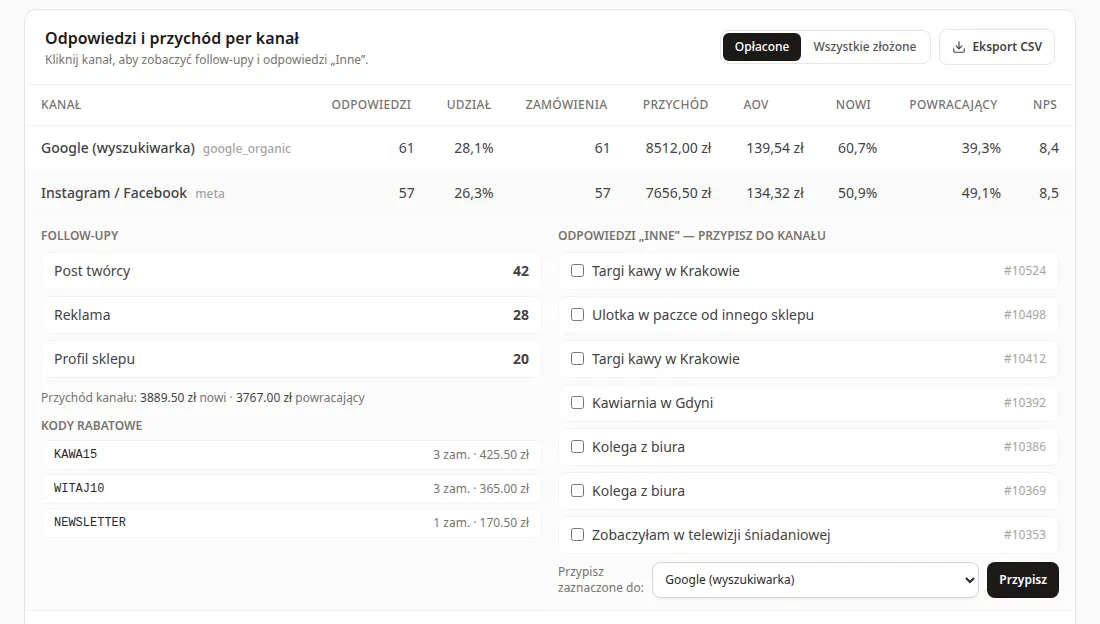Image resolution: width=1100 pixels, height=624 pixels.
Task: Check Kolega z biura for order #10369
Action: coord(577,491)
